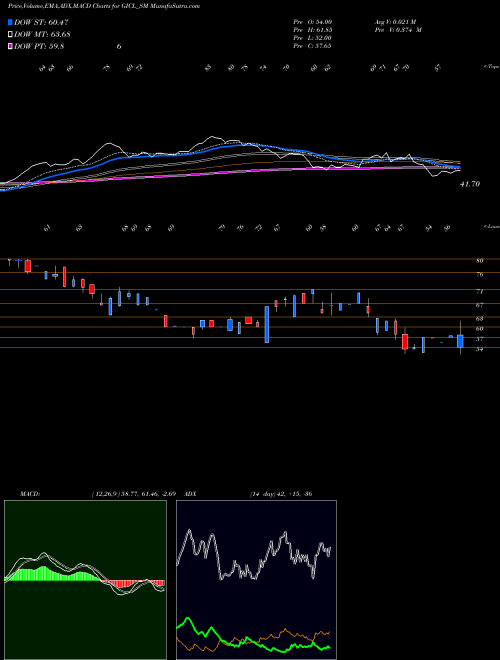
Task: Click the last blue candlestick on the right
Action: (460, 341)
